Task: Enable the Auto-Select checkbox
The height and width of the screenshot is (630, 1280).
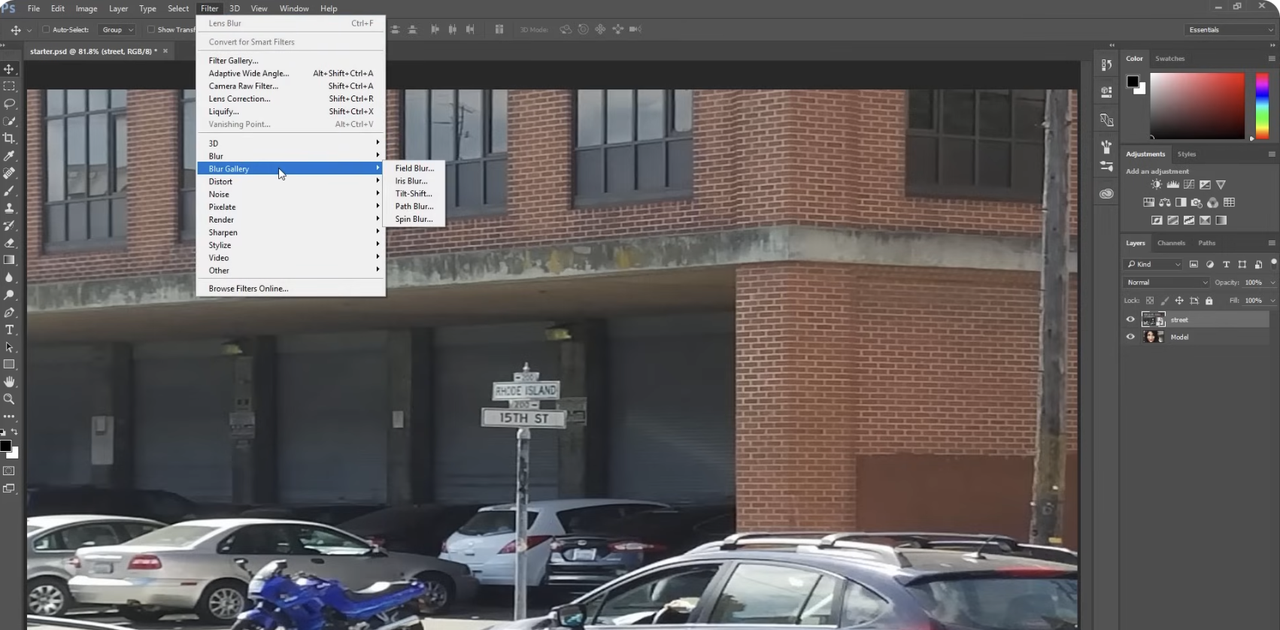Action: 46,30
